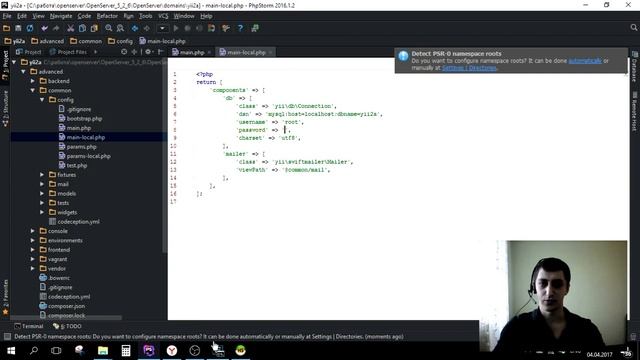Image resolution: width=640 pixels, height=360 pixels.
Task: Click the Cut scissors icon
Action: pyautogui.click(x=71, y=28)
